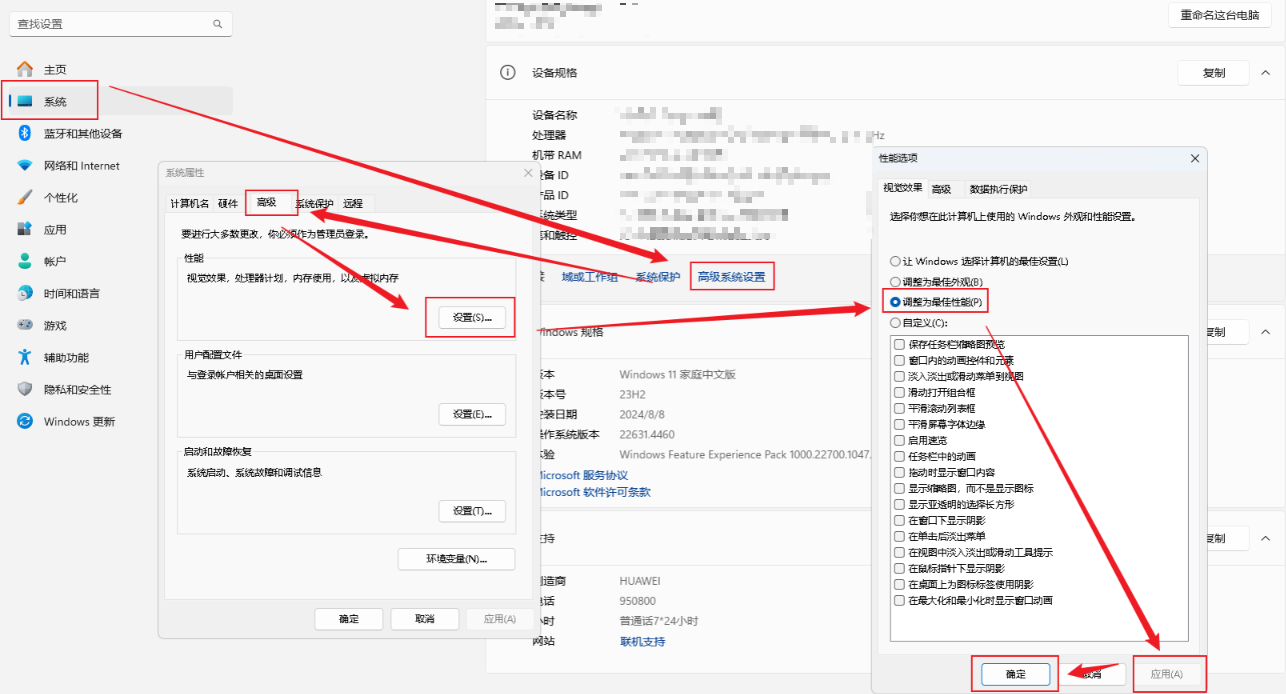The width and height of the screenshot is (1286, 694).
Task: Check 在鼠标指针下显示阴影 checkbox
Action: tap(899, 568)
